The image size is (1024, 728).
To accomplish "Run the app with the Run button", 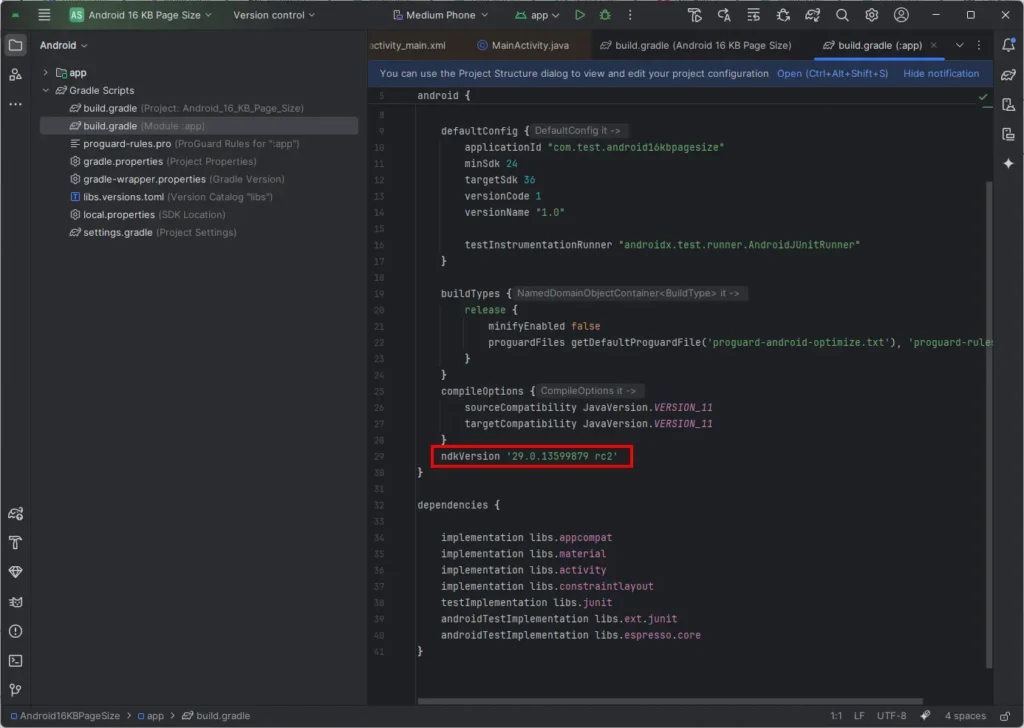I will click(579, 14).
